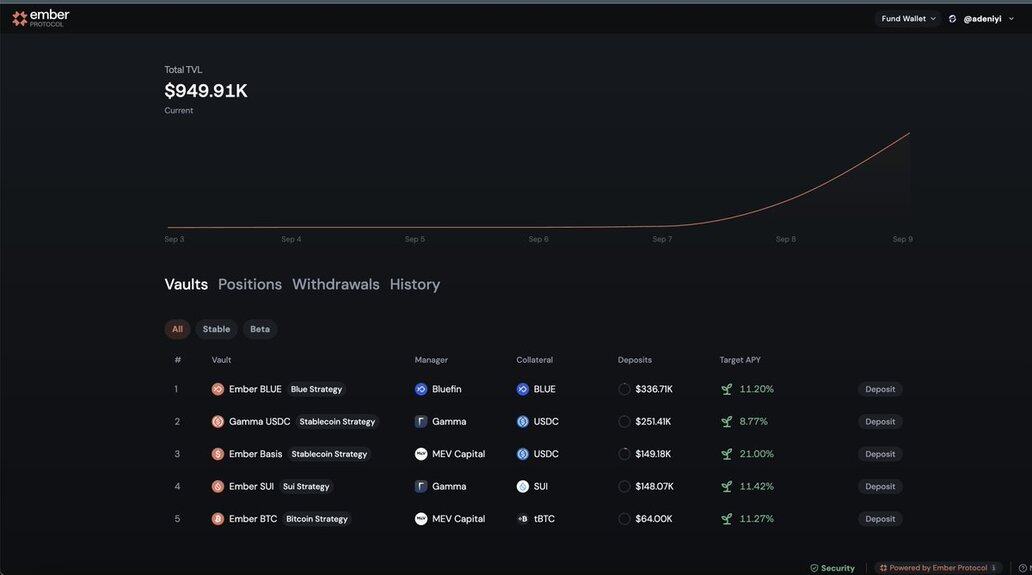
Task: Click deposit ring icon next to $149.18K
Action: [x=624, y=454]
